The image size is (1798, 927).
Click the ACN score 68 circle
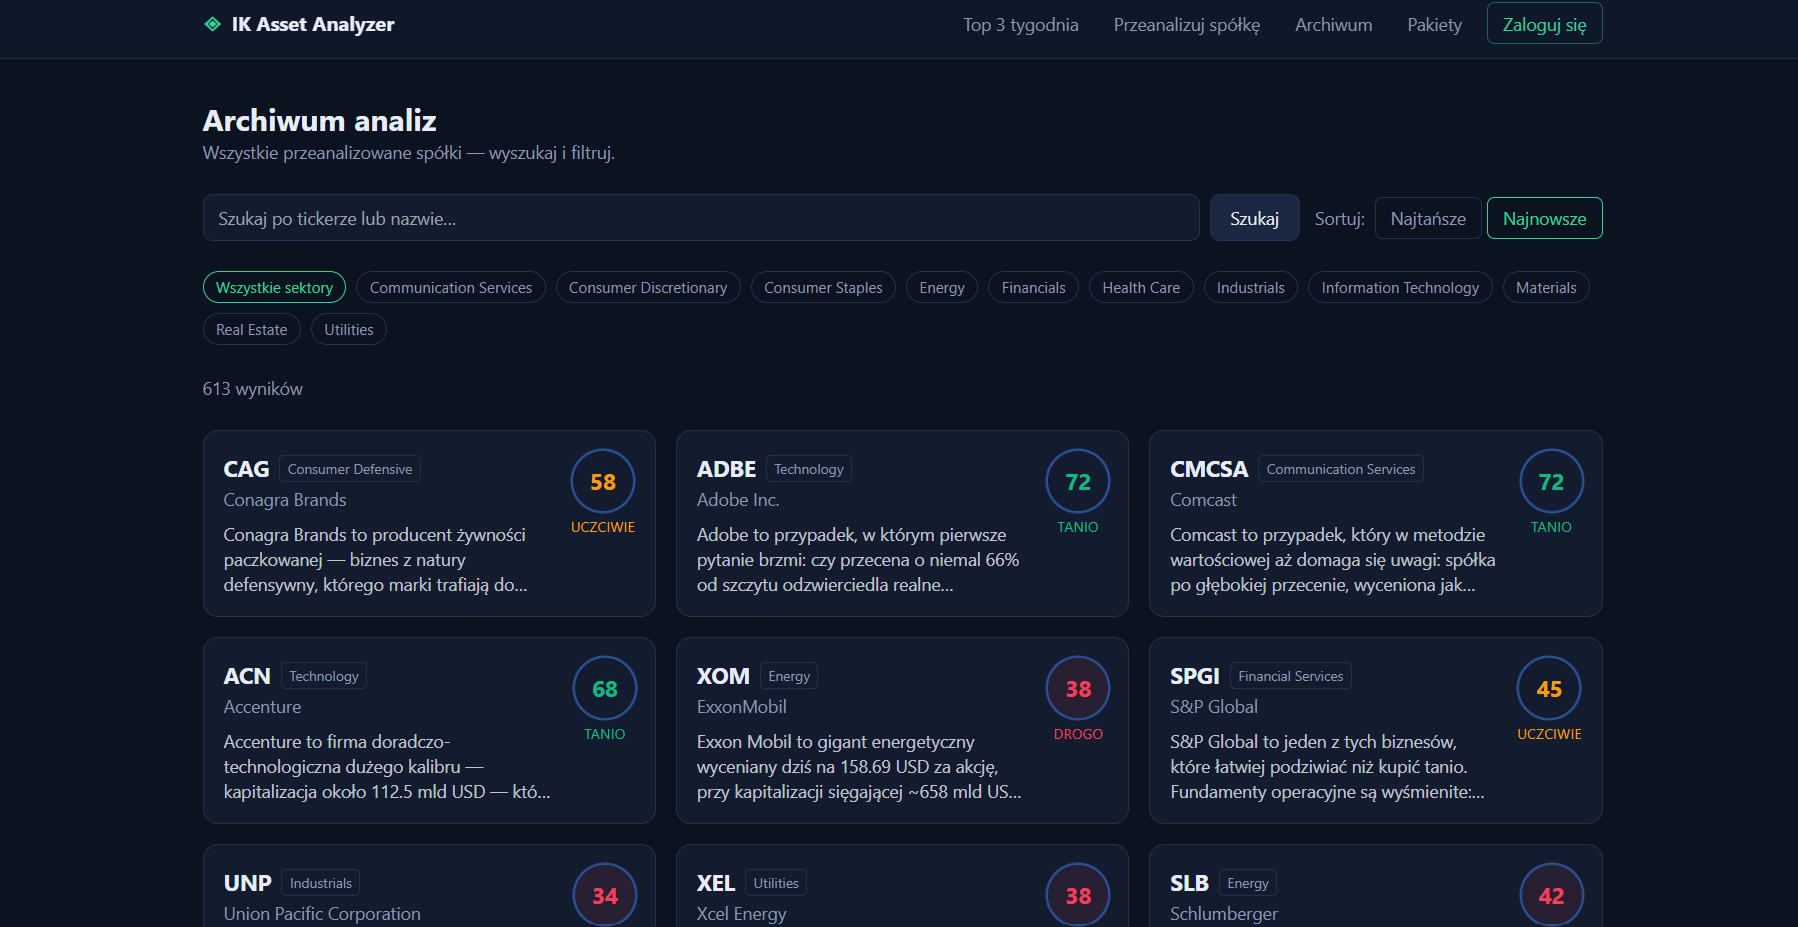pyautogui.click(x=605, y=689)
